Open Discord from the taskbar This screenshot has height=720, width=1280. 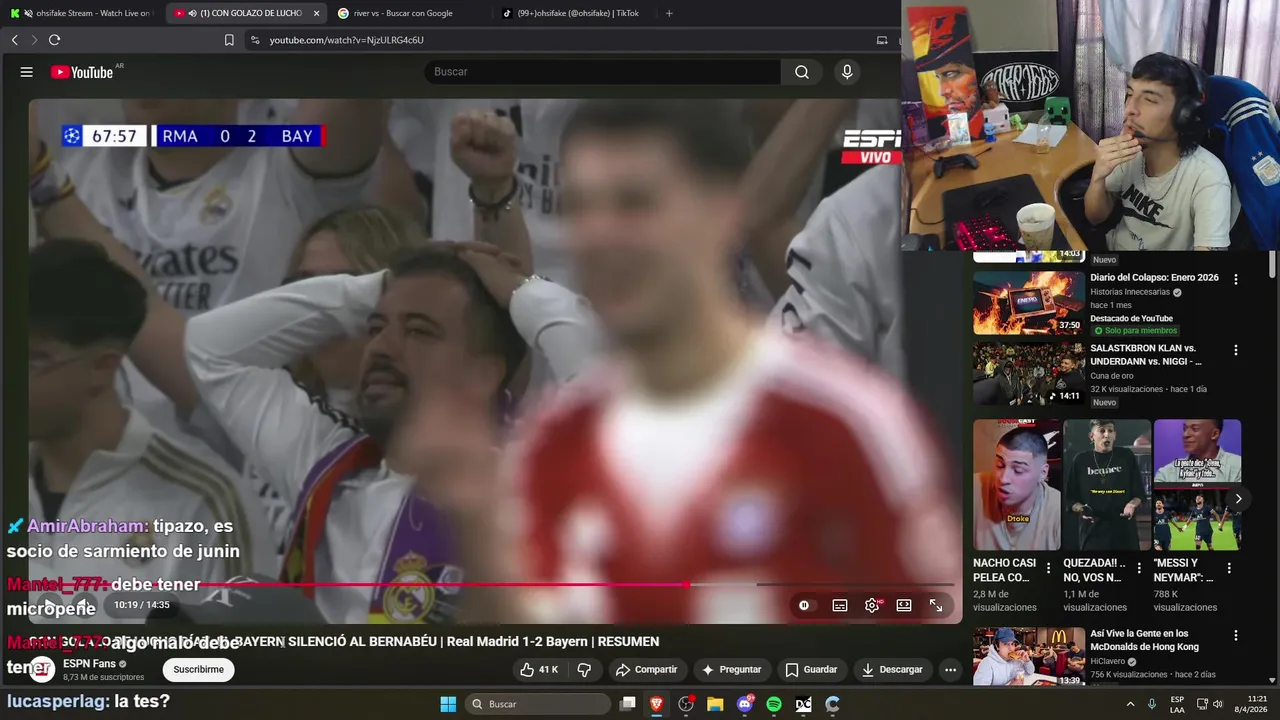[x=745, y=704]
